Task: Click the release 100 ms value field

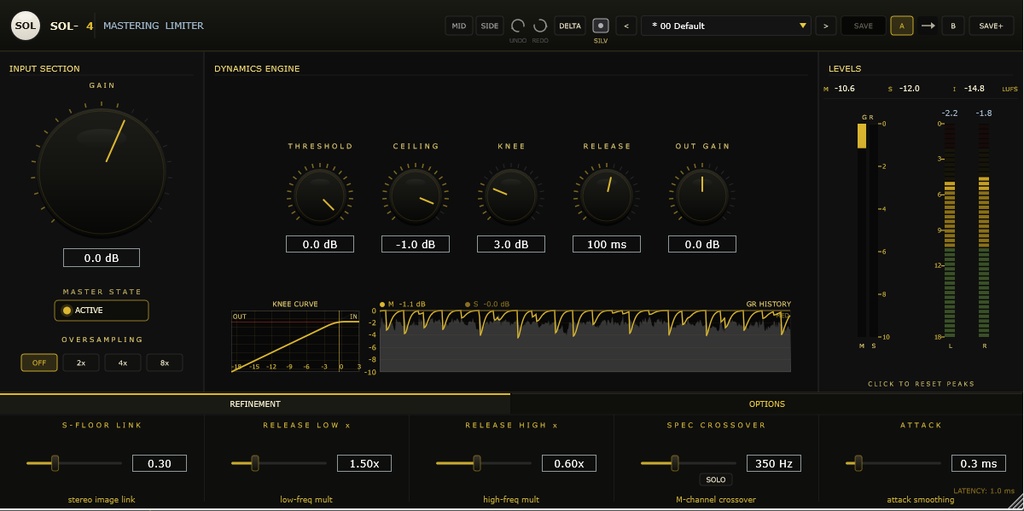Action: [607, 244]
